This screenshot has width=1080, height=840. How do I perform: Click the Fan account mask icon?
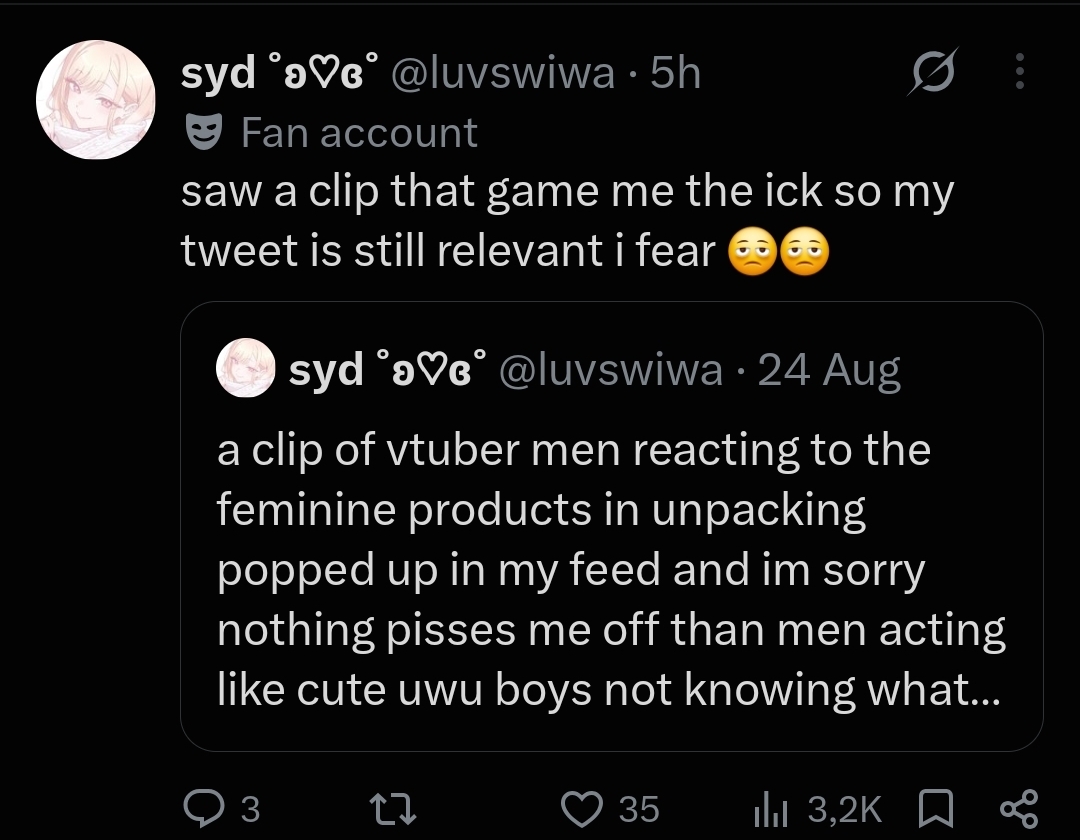point(204,132)
